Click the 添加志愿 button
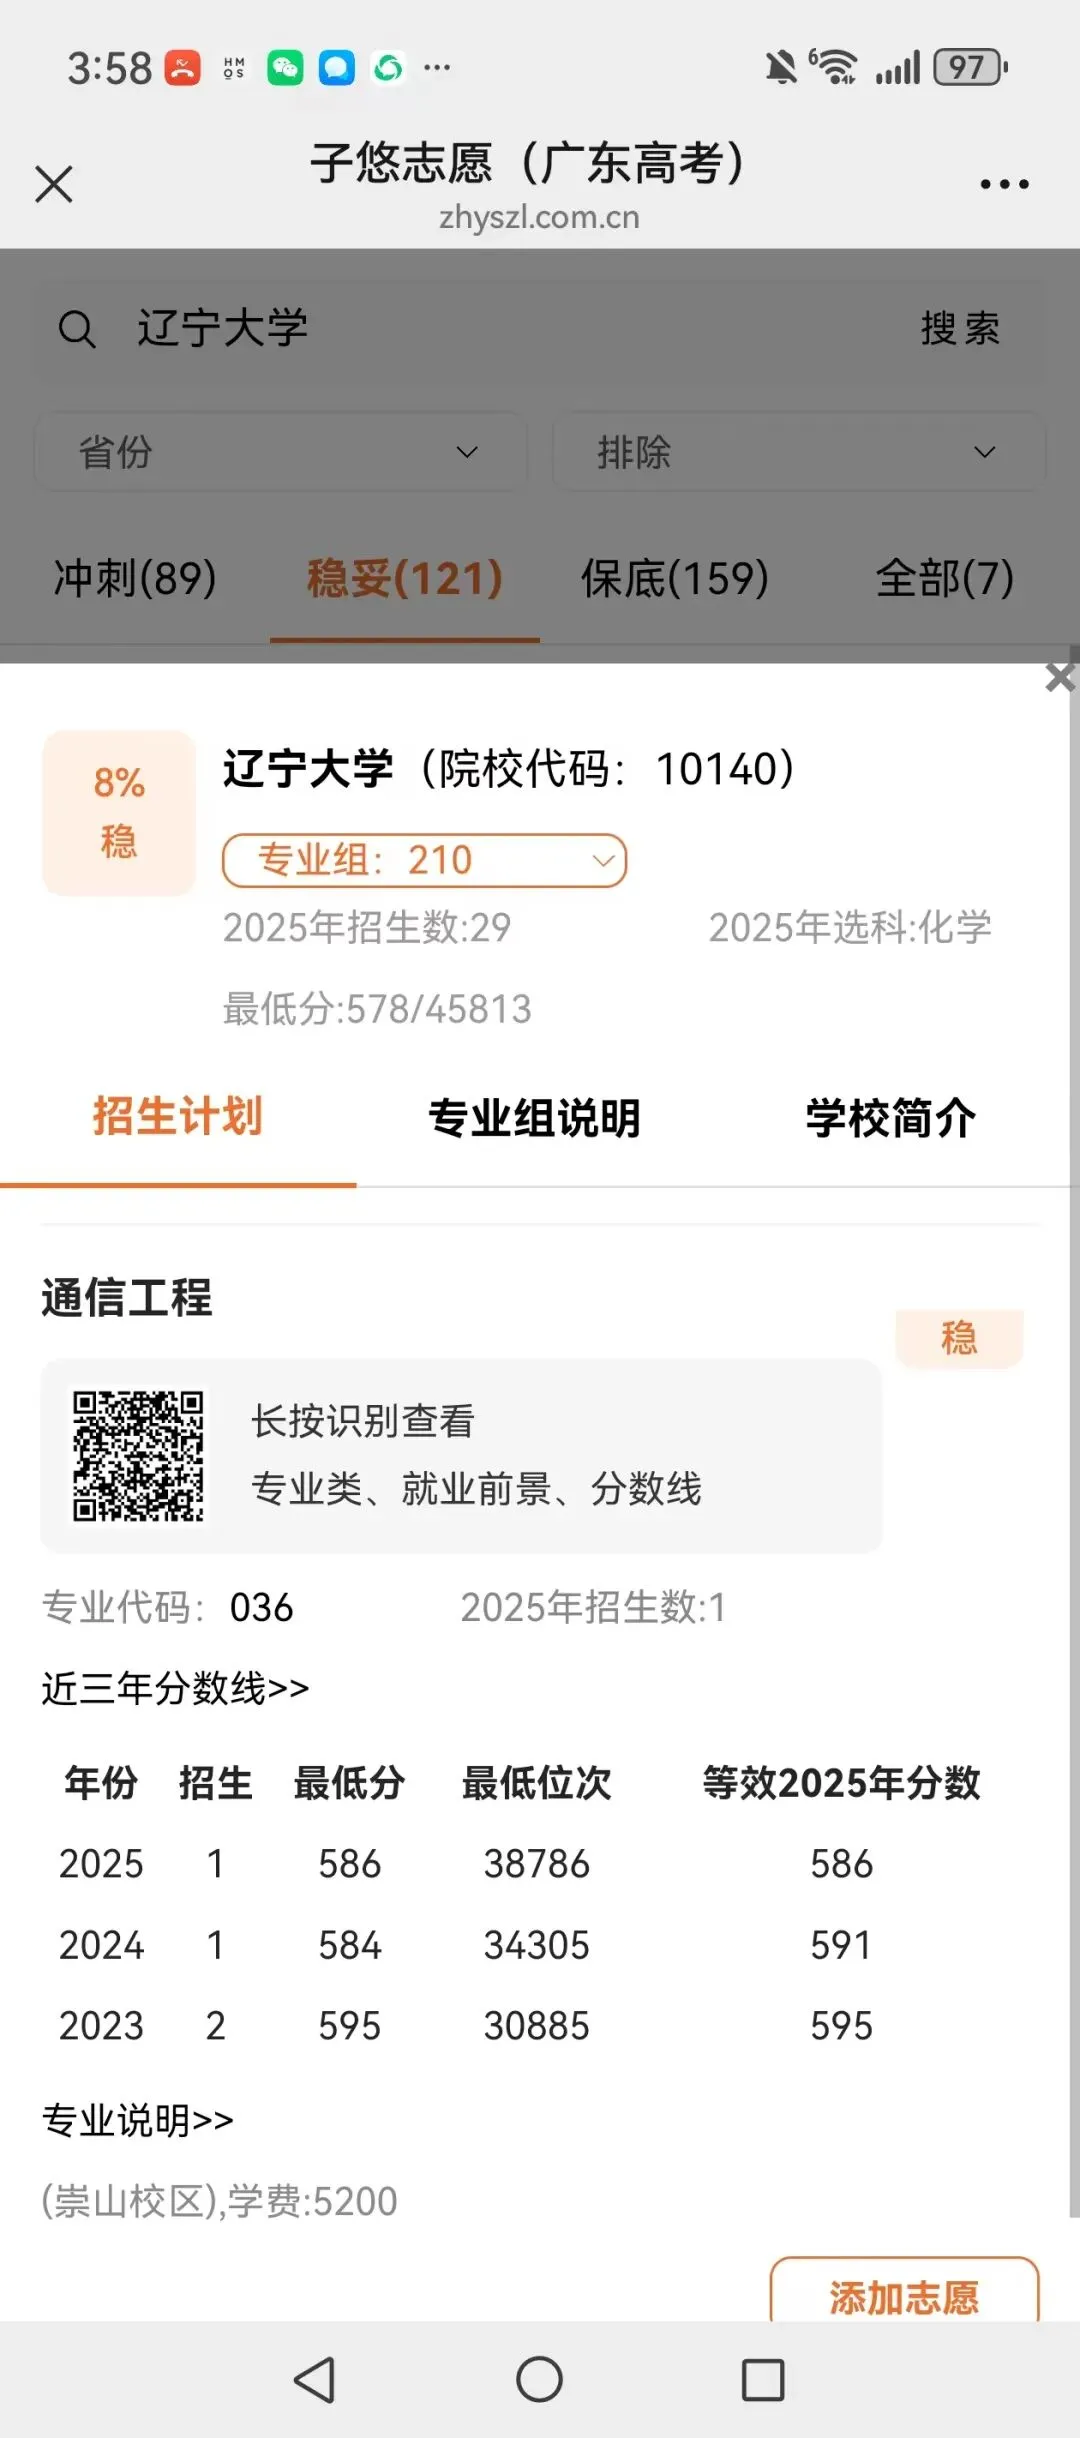The width and height of the screenshot is (1080, 2438). (x=904, y=2296)
